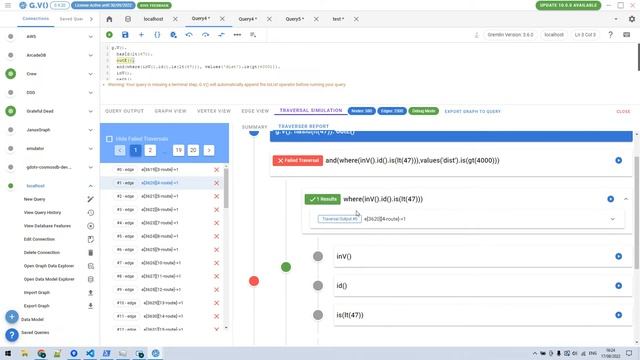The height and width of the screenshot is (360, 640).
Task: Collapse the localhost connection
Action: click(91, 186)
